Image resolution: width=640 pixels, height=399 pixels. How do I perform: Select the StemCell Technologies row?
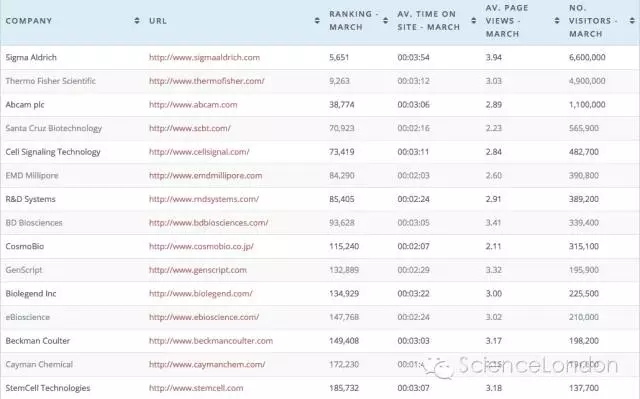[320, 388]
